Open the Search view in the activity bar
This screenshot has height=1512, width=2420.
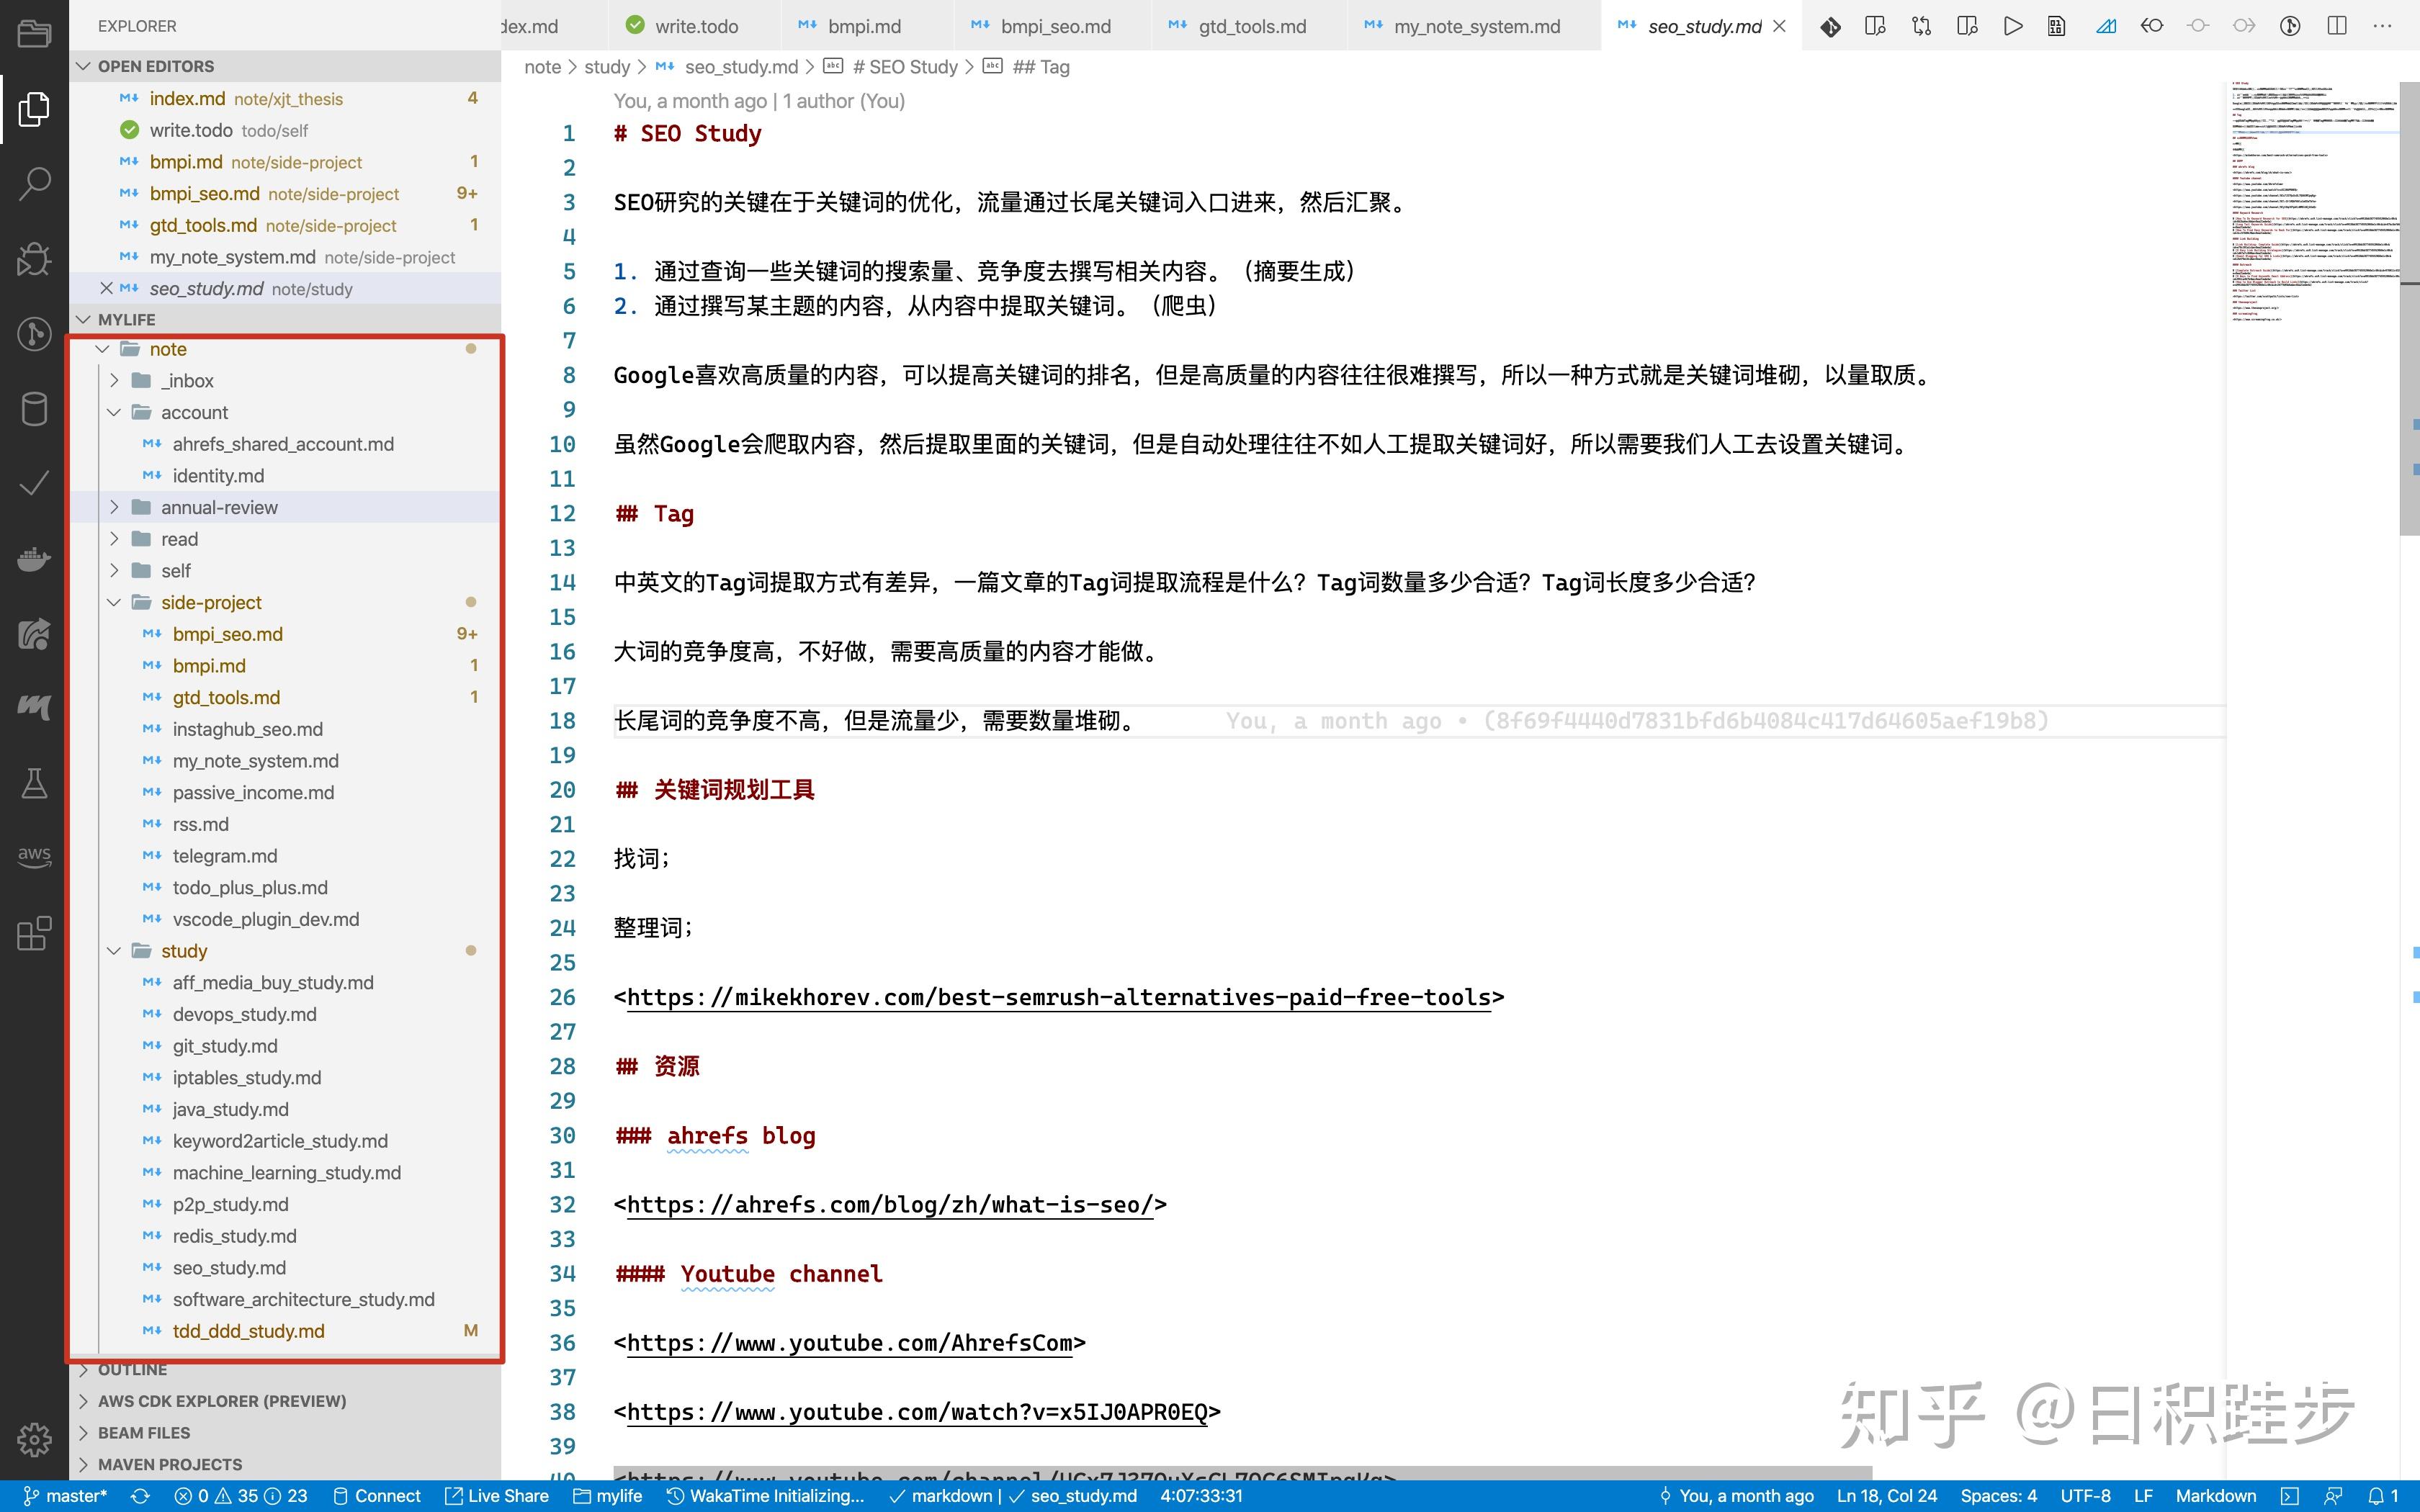[x=34, y=184]
